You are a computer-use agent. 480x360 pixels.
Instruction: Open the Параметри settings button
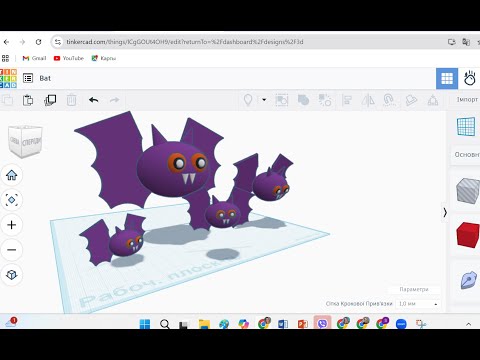414,289
